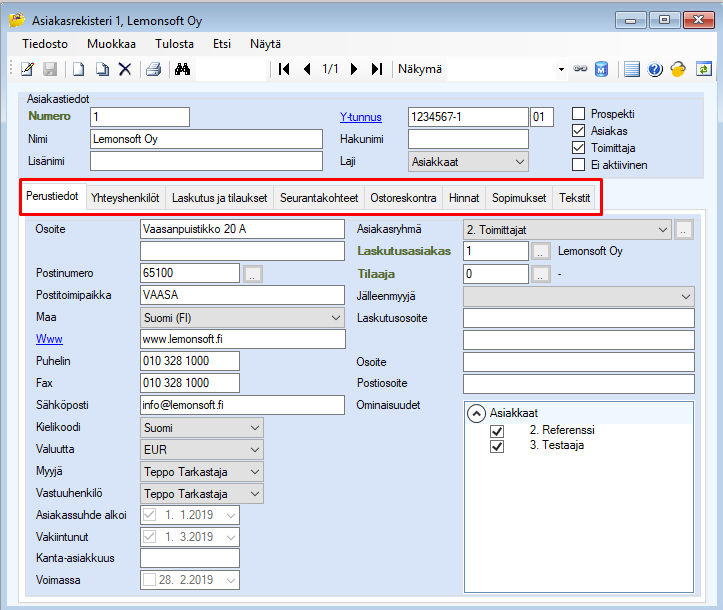Switch to the Tekstit tab
Screen dimensions: 723x610
574,198
